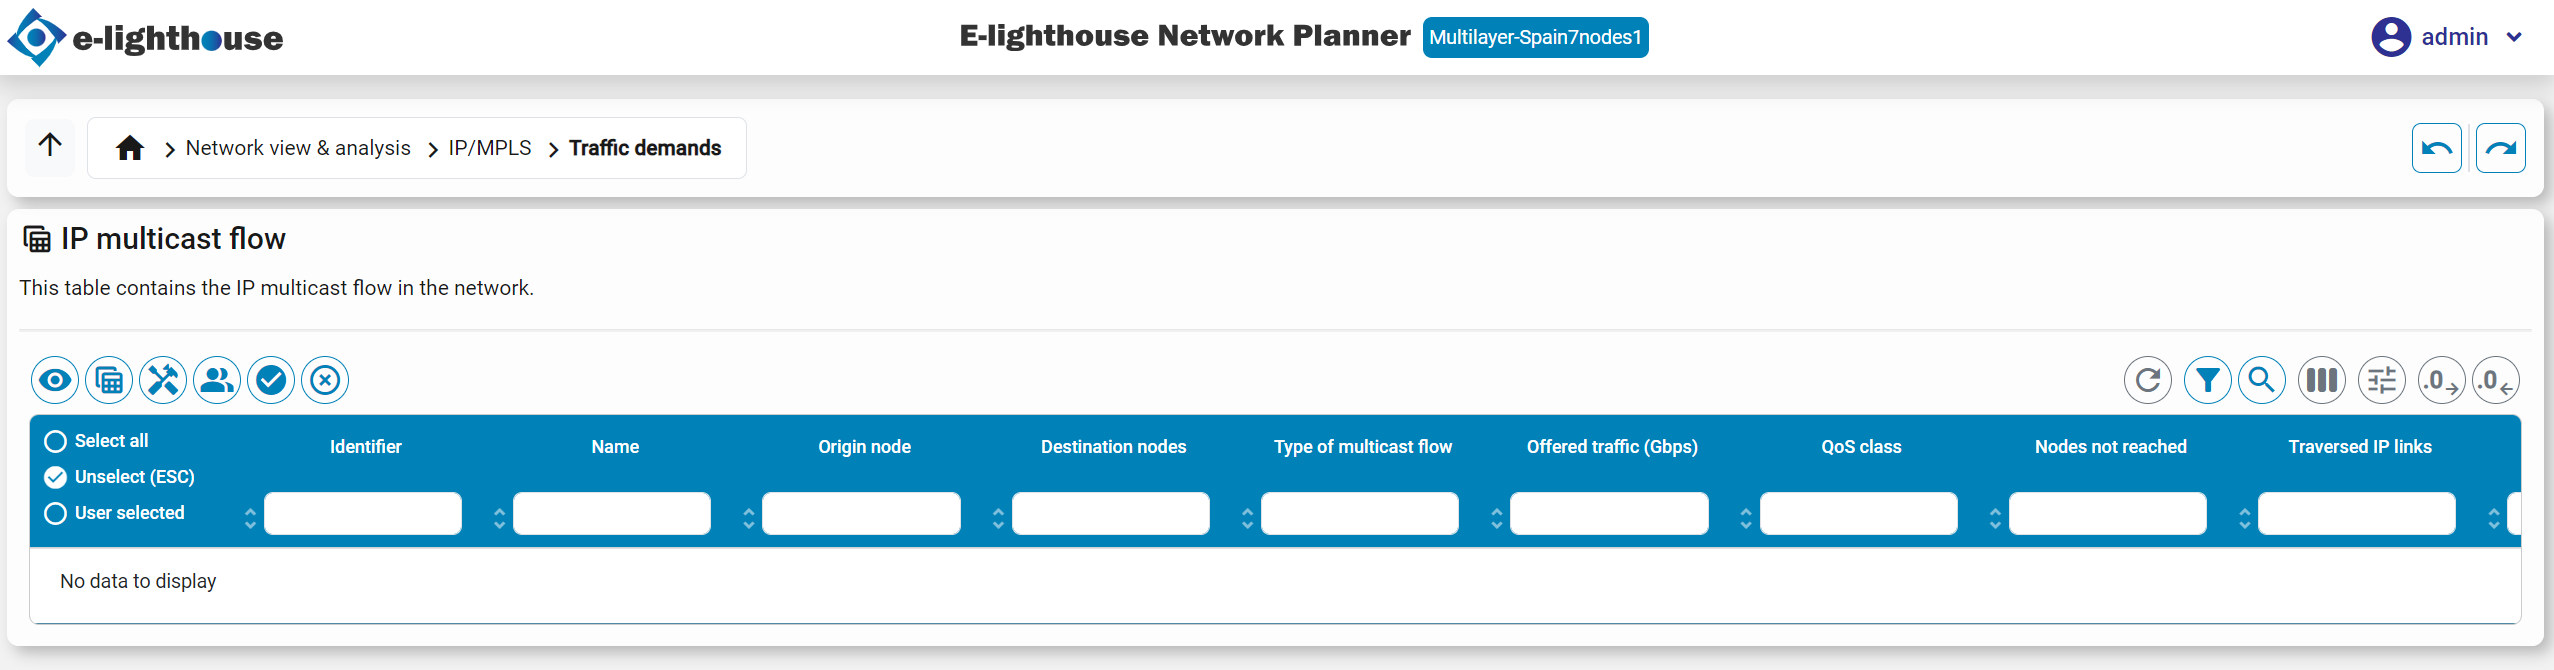Click the eye visibility icon on the table toolbar

(x=54, y=380)
